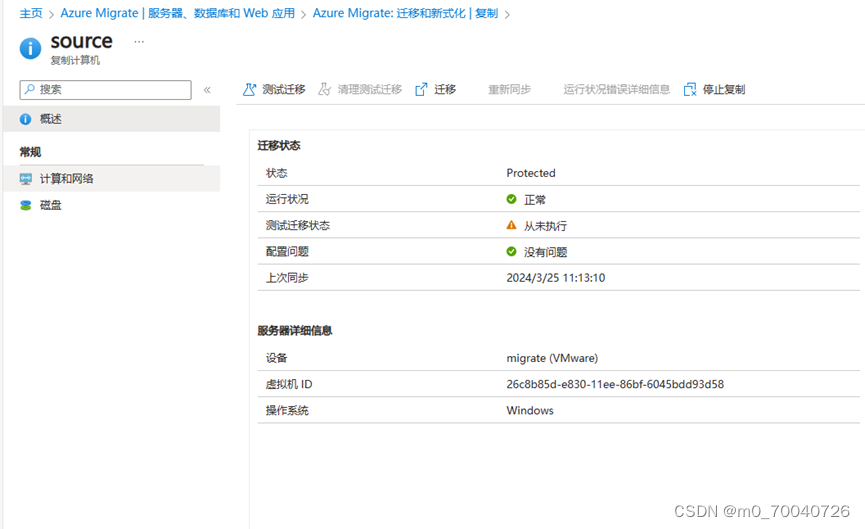Click the 配置问题 row label
Screen dimensions: 865x529
pyautogui.click(x=287, y=252)
